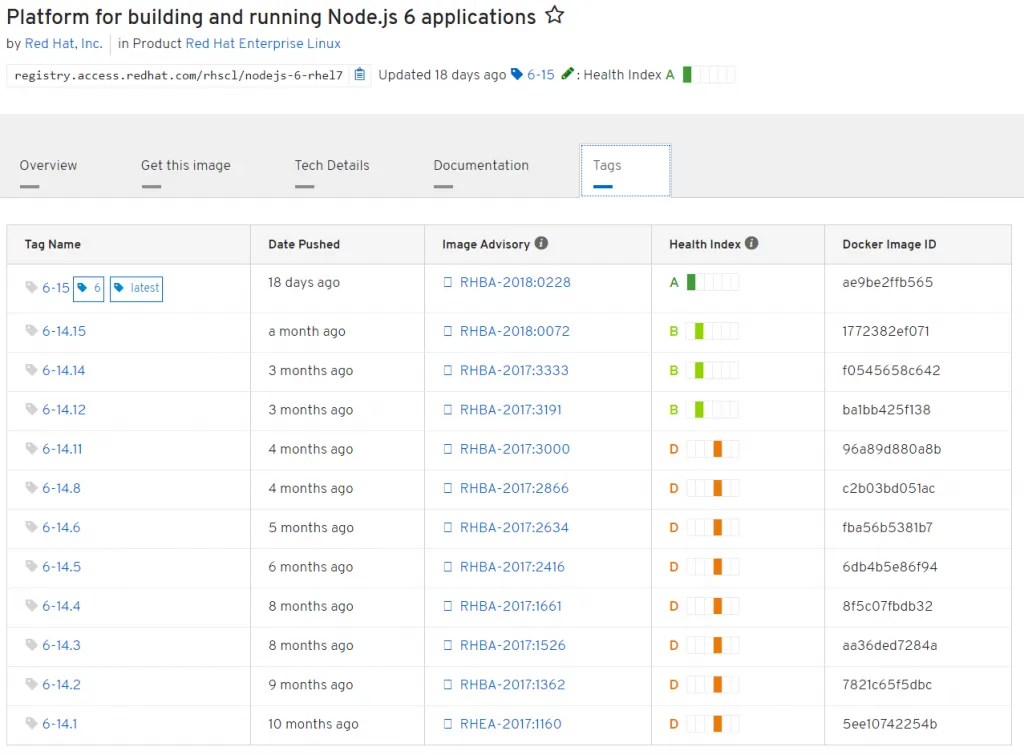View the Tech Details tab
Image resolution: width=1024 pixels, height=755 pixels.
click(x=332, y=165)
